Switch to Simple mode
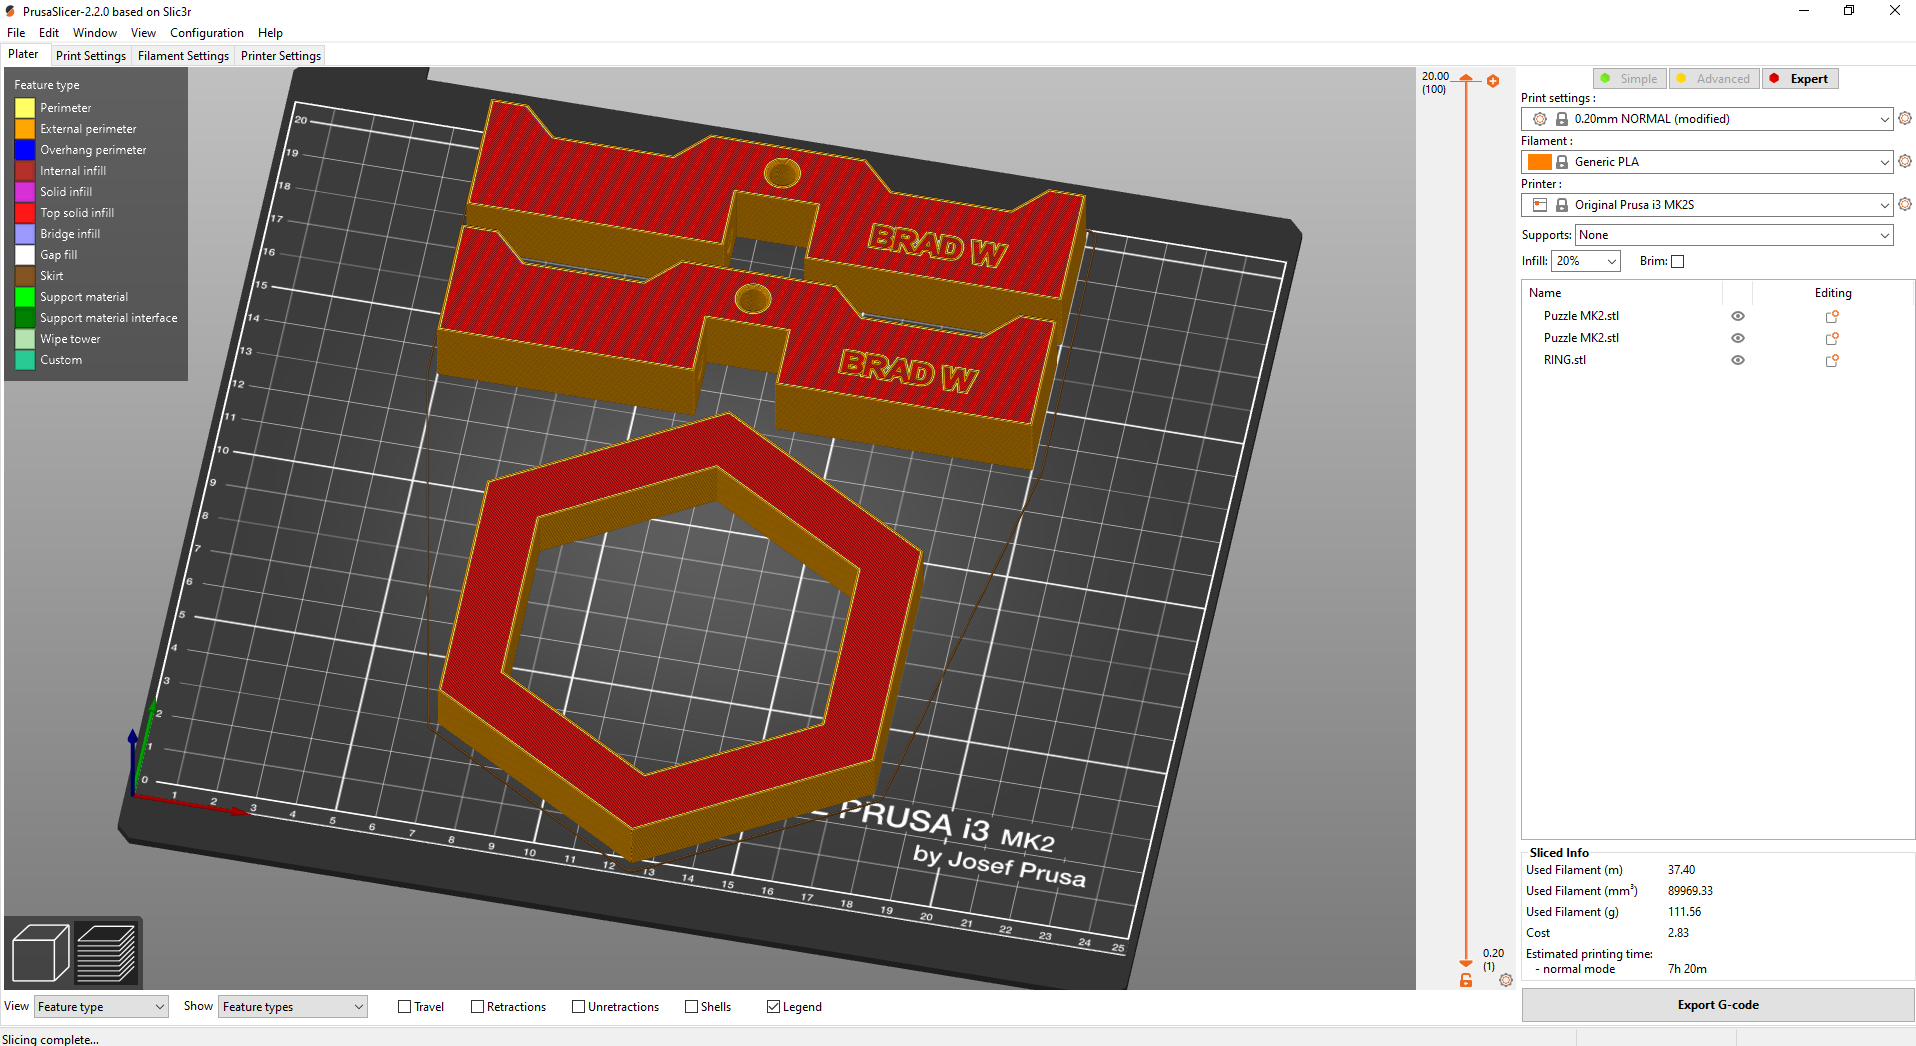This screenshot has width=1916, height=1046. coord(1629,78)
